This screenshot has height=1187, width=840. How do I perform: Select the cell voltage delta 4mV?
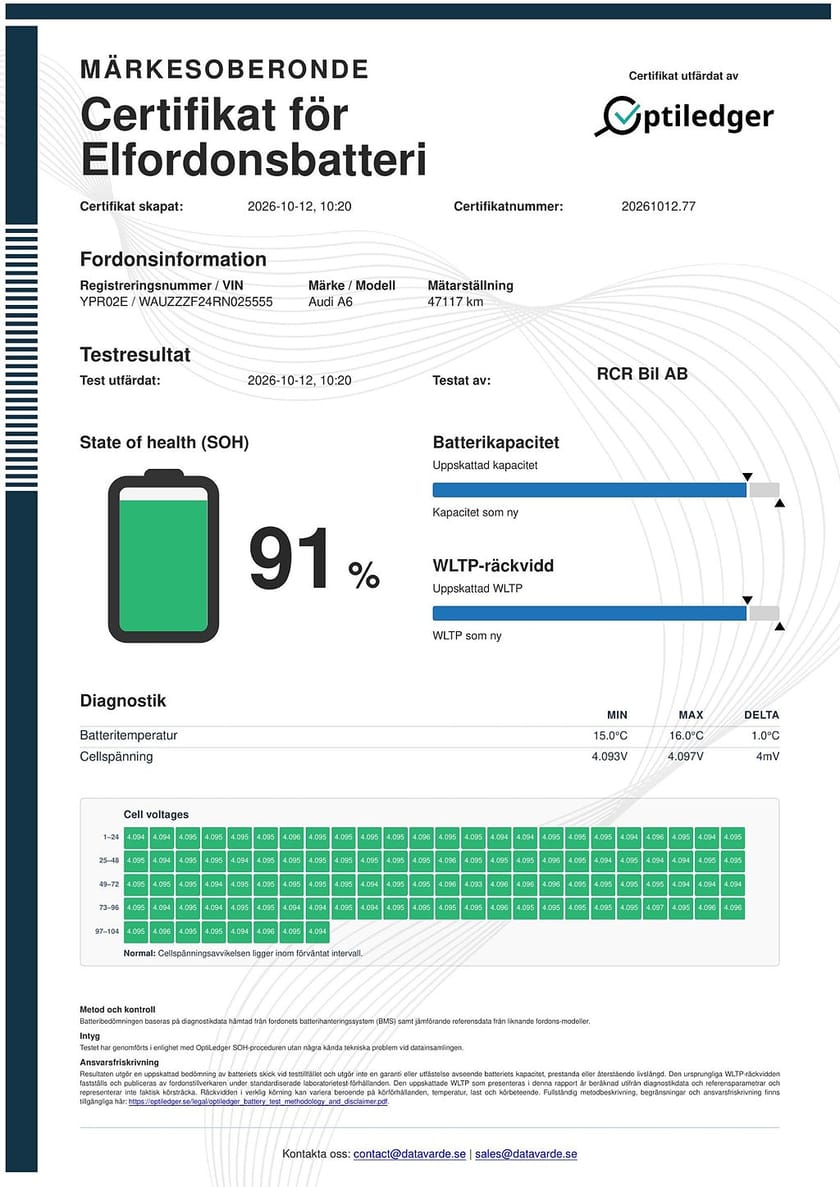click(767, 756)
